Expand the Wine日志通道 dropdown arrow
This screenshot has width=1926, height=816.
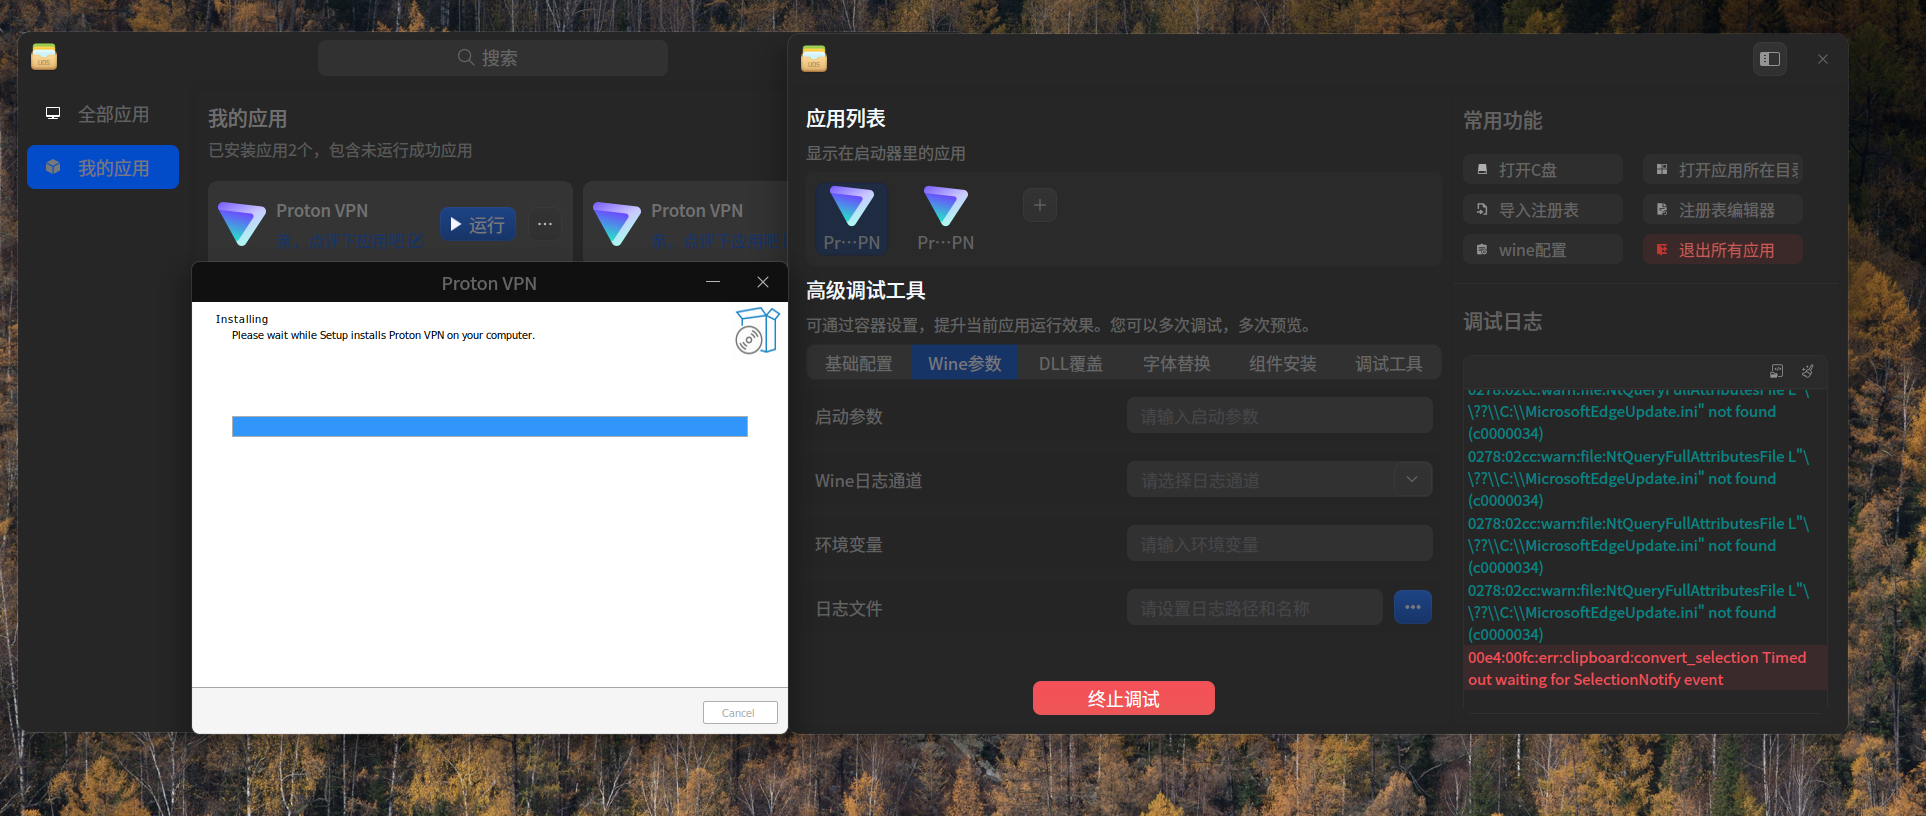pos(1412,479)
